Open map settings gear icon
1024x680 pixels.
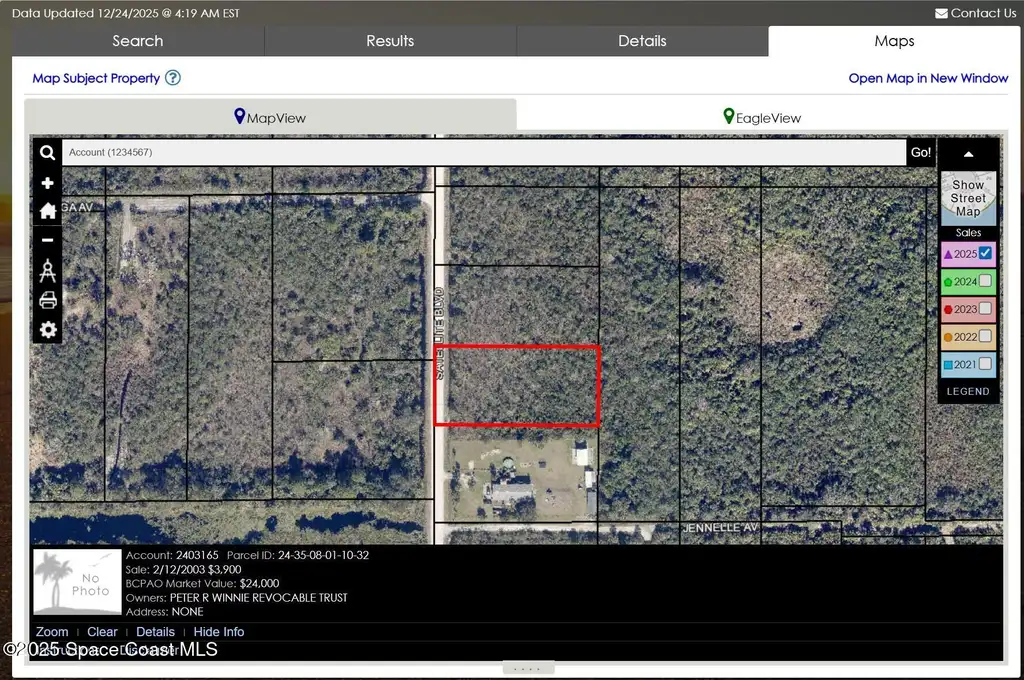point(48,329)
